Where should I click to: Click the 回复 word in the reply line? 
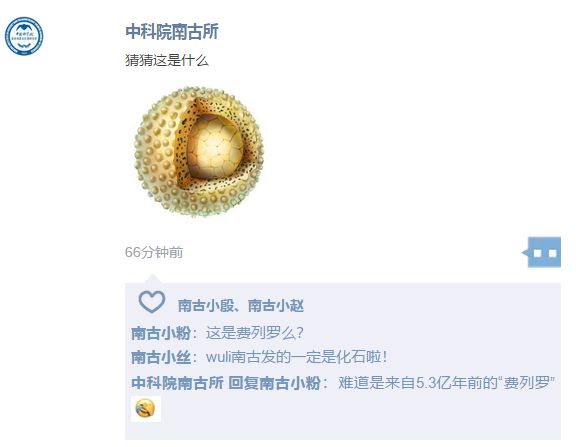tap(243, 383)
